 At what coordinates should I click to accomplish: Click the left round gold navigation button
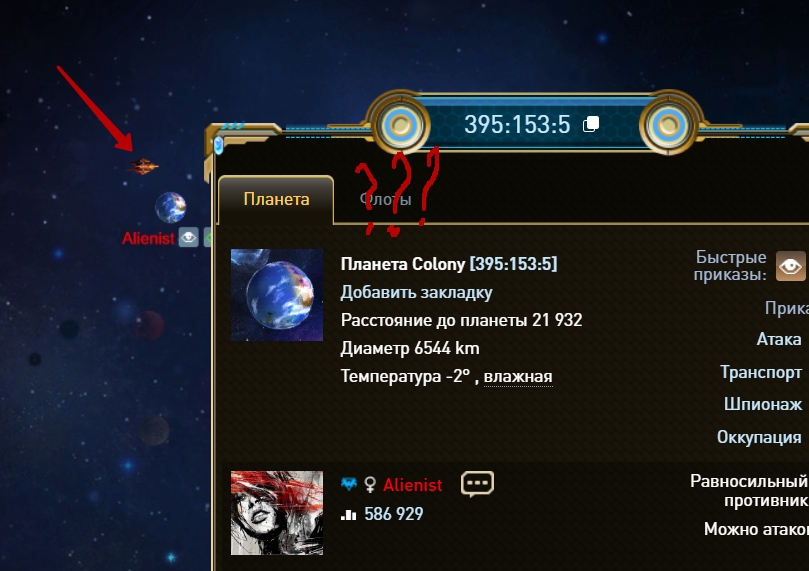[x=400, y=124]
